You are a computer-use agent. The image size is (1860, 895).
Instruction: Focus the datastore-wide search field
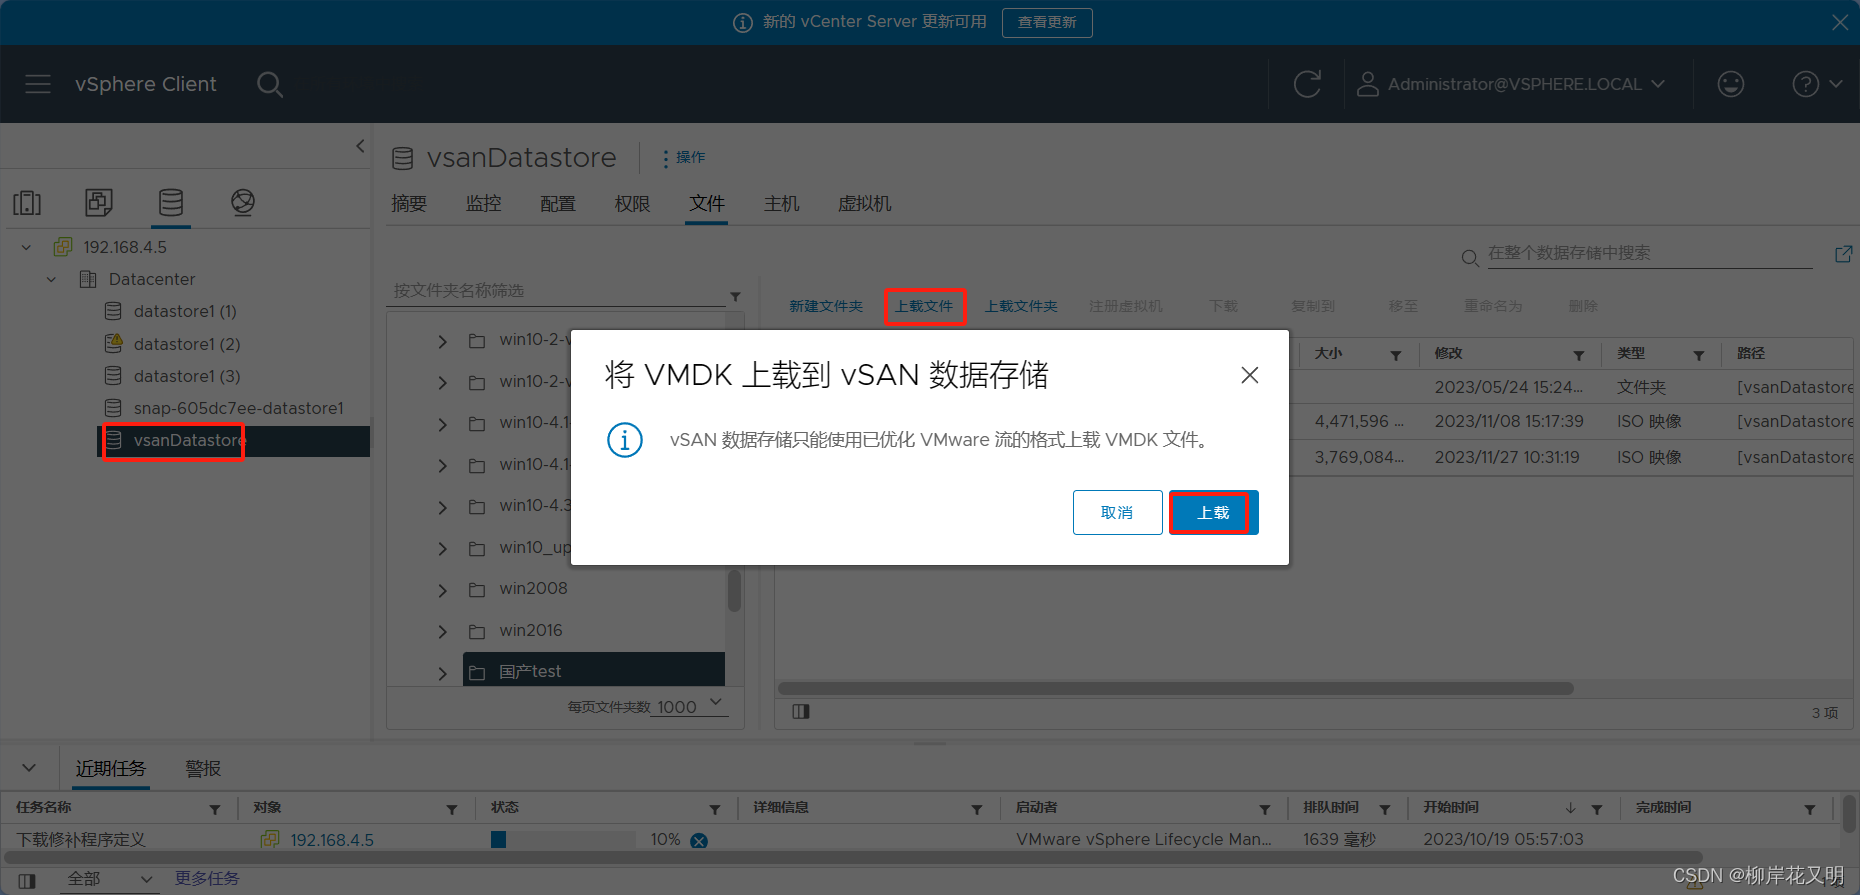(x=1650, y=254)
